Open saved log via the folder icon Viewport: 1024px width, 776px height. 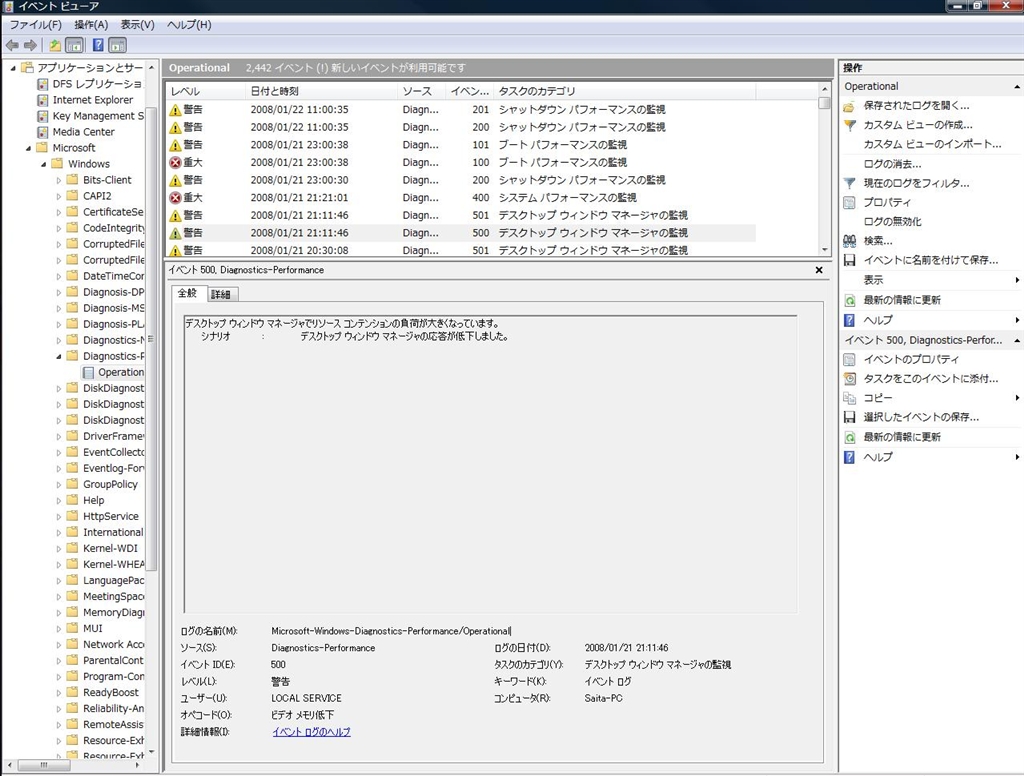[x=849, y=106]
